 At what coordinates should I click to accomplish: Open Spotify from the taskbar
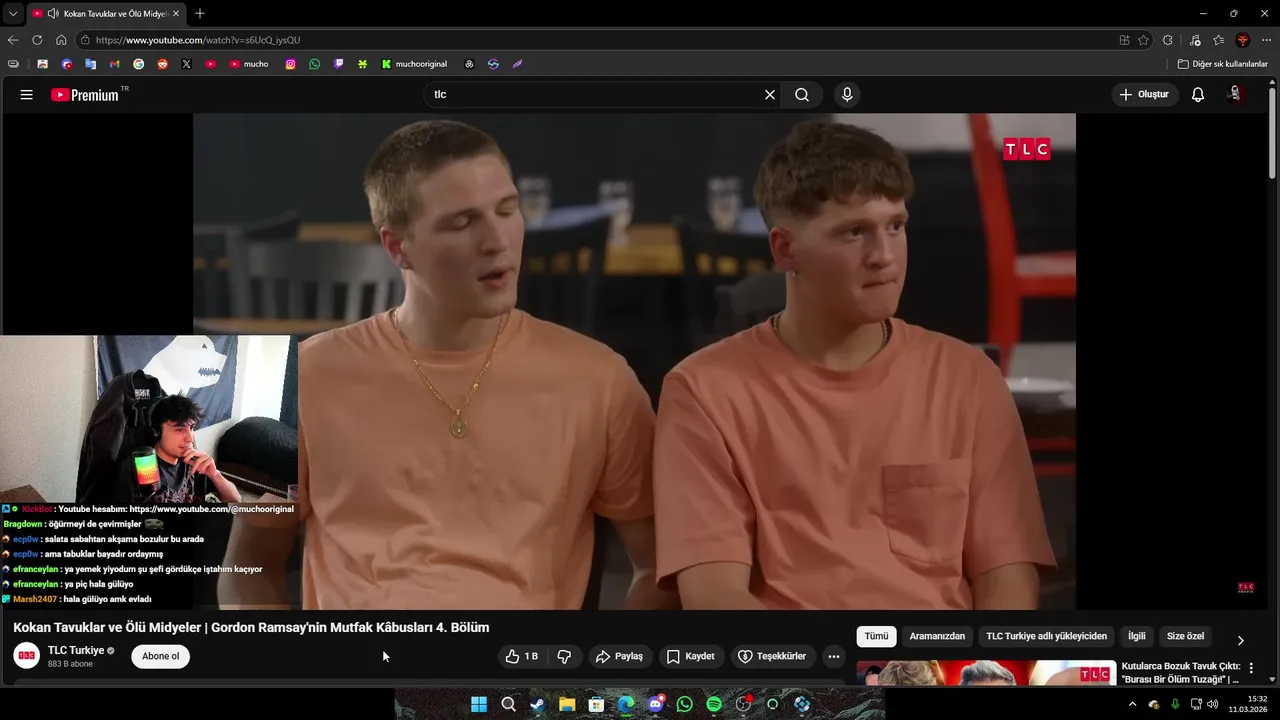(x=714, y=704)
